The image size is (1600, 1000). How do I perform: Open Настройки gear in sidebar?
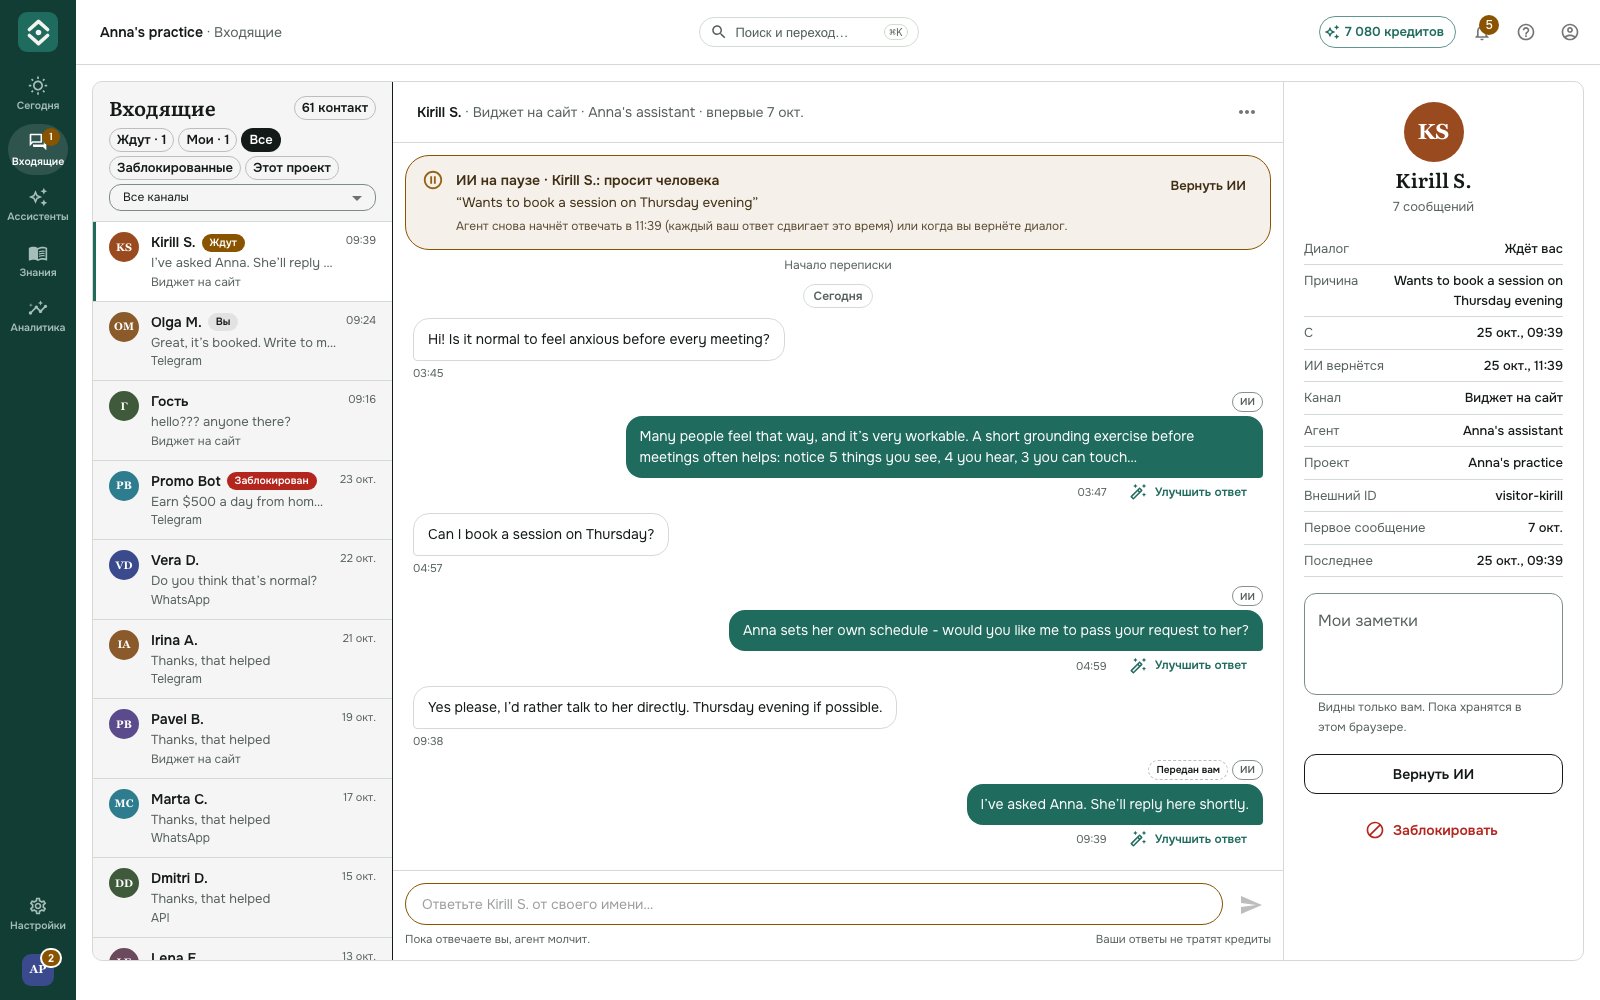[38, 914]
